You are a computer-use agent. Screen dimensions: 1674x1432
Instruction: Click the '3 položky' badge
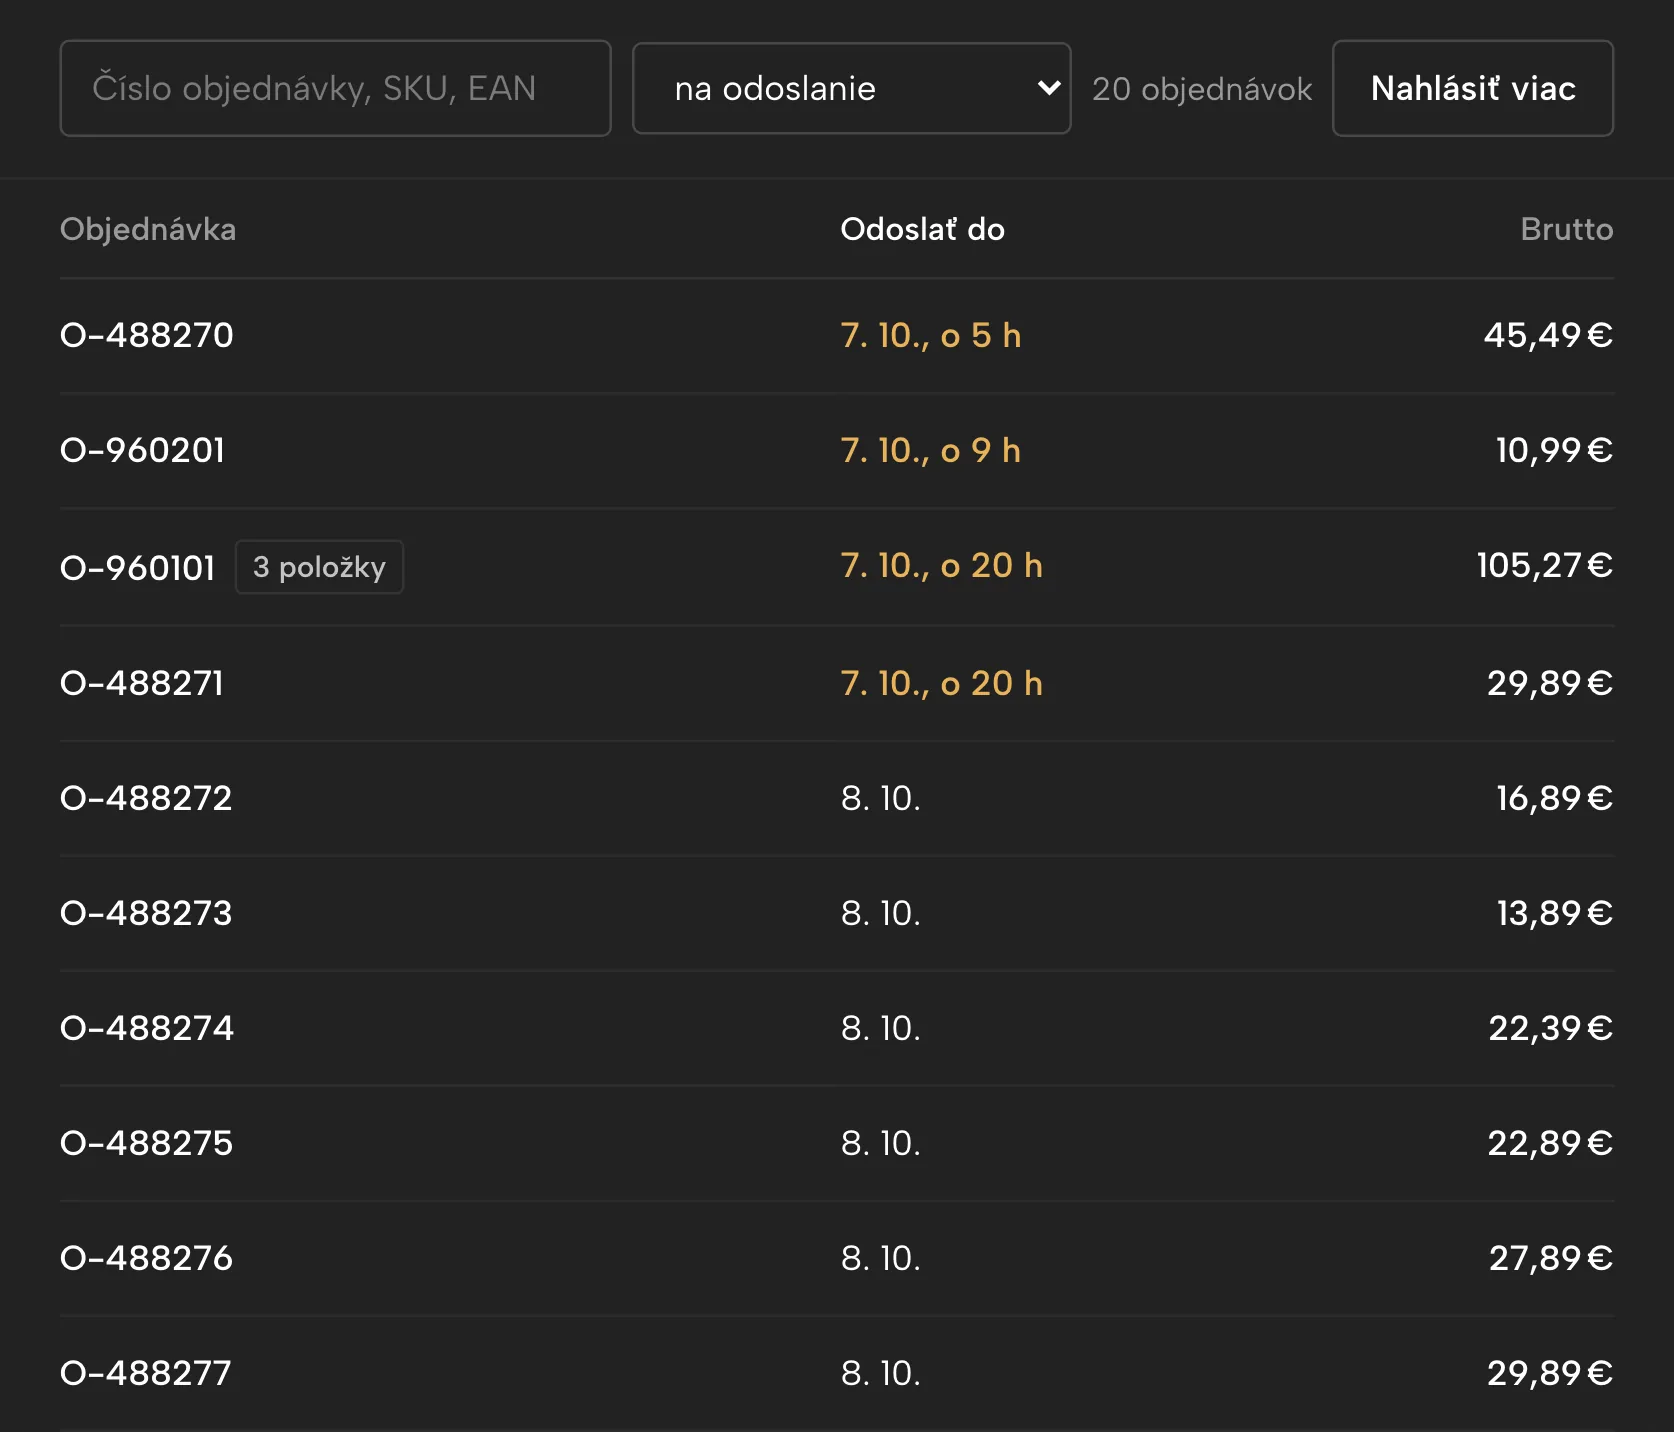pos(319,567)
